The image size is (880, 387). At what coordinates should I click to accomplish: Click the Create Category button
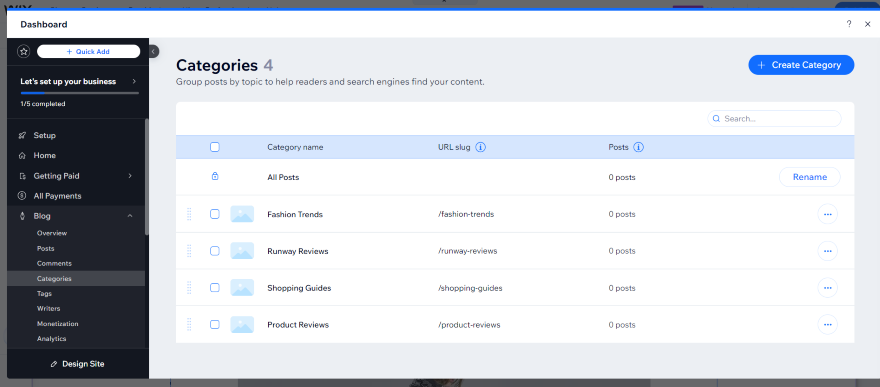coord(801,65)
